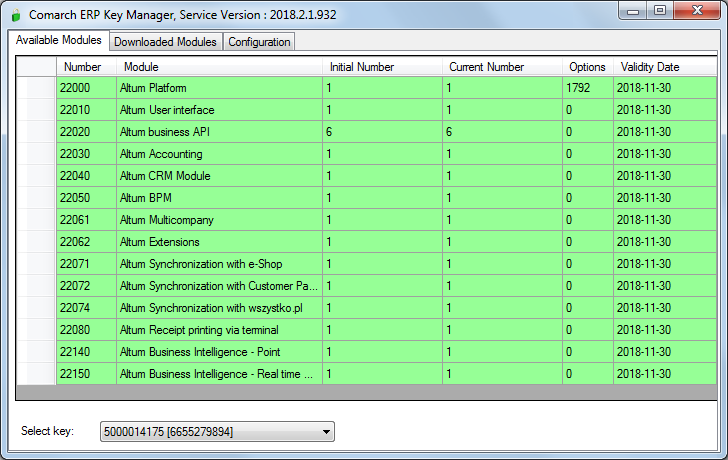
Task: Click Validity Date of Altum Platform row
Action: 665,88
